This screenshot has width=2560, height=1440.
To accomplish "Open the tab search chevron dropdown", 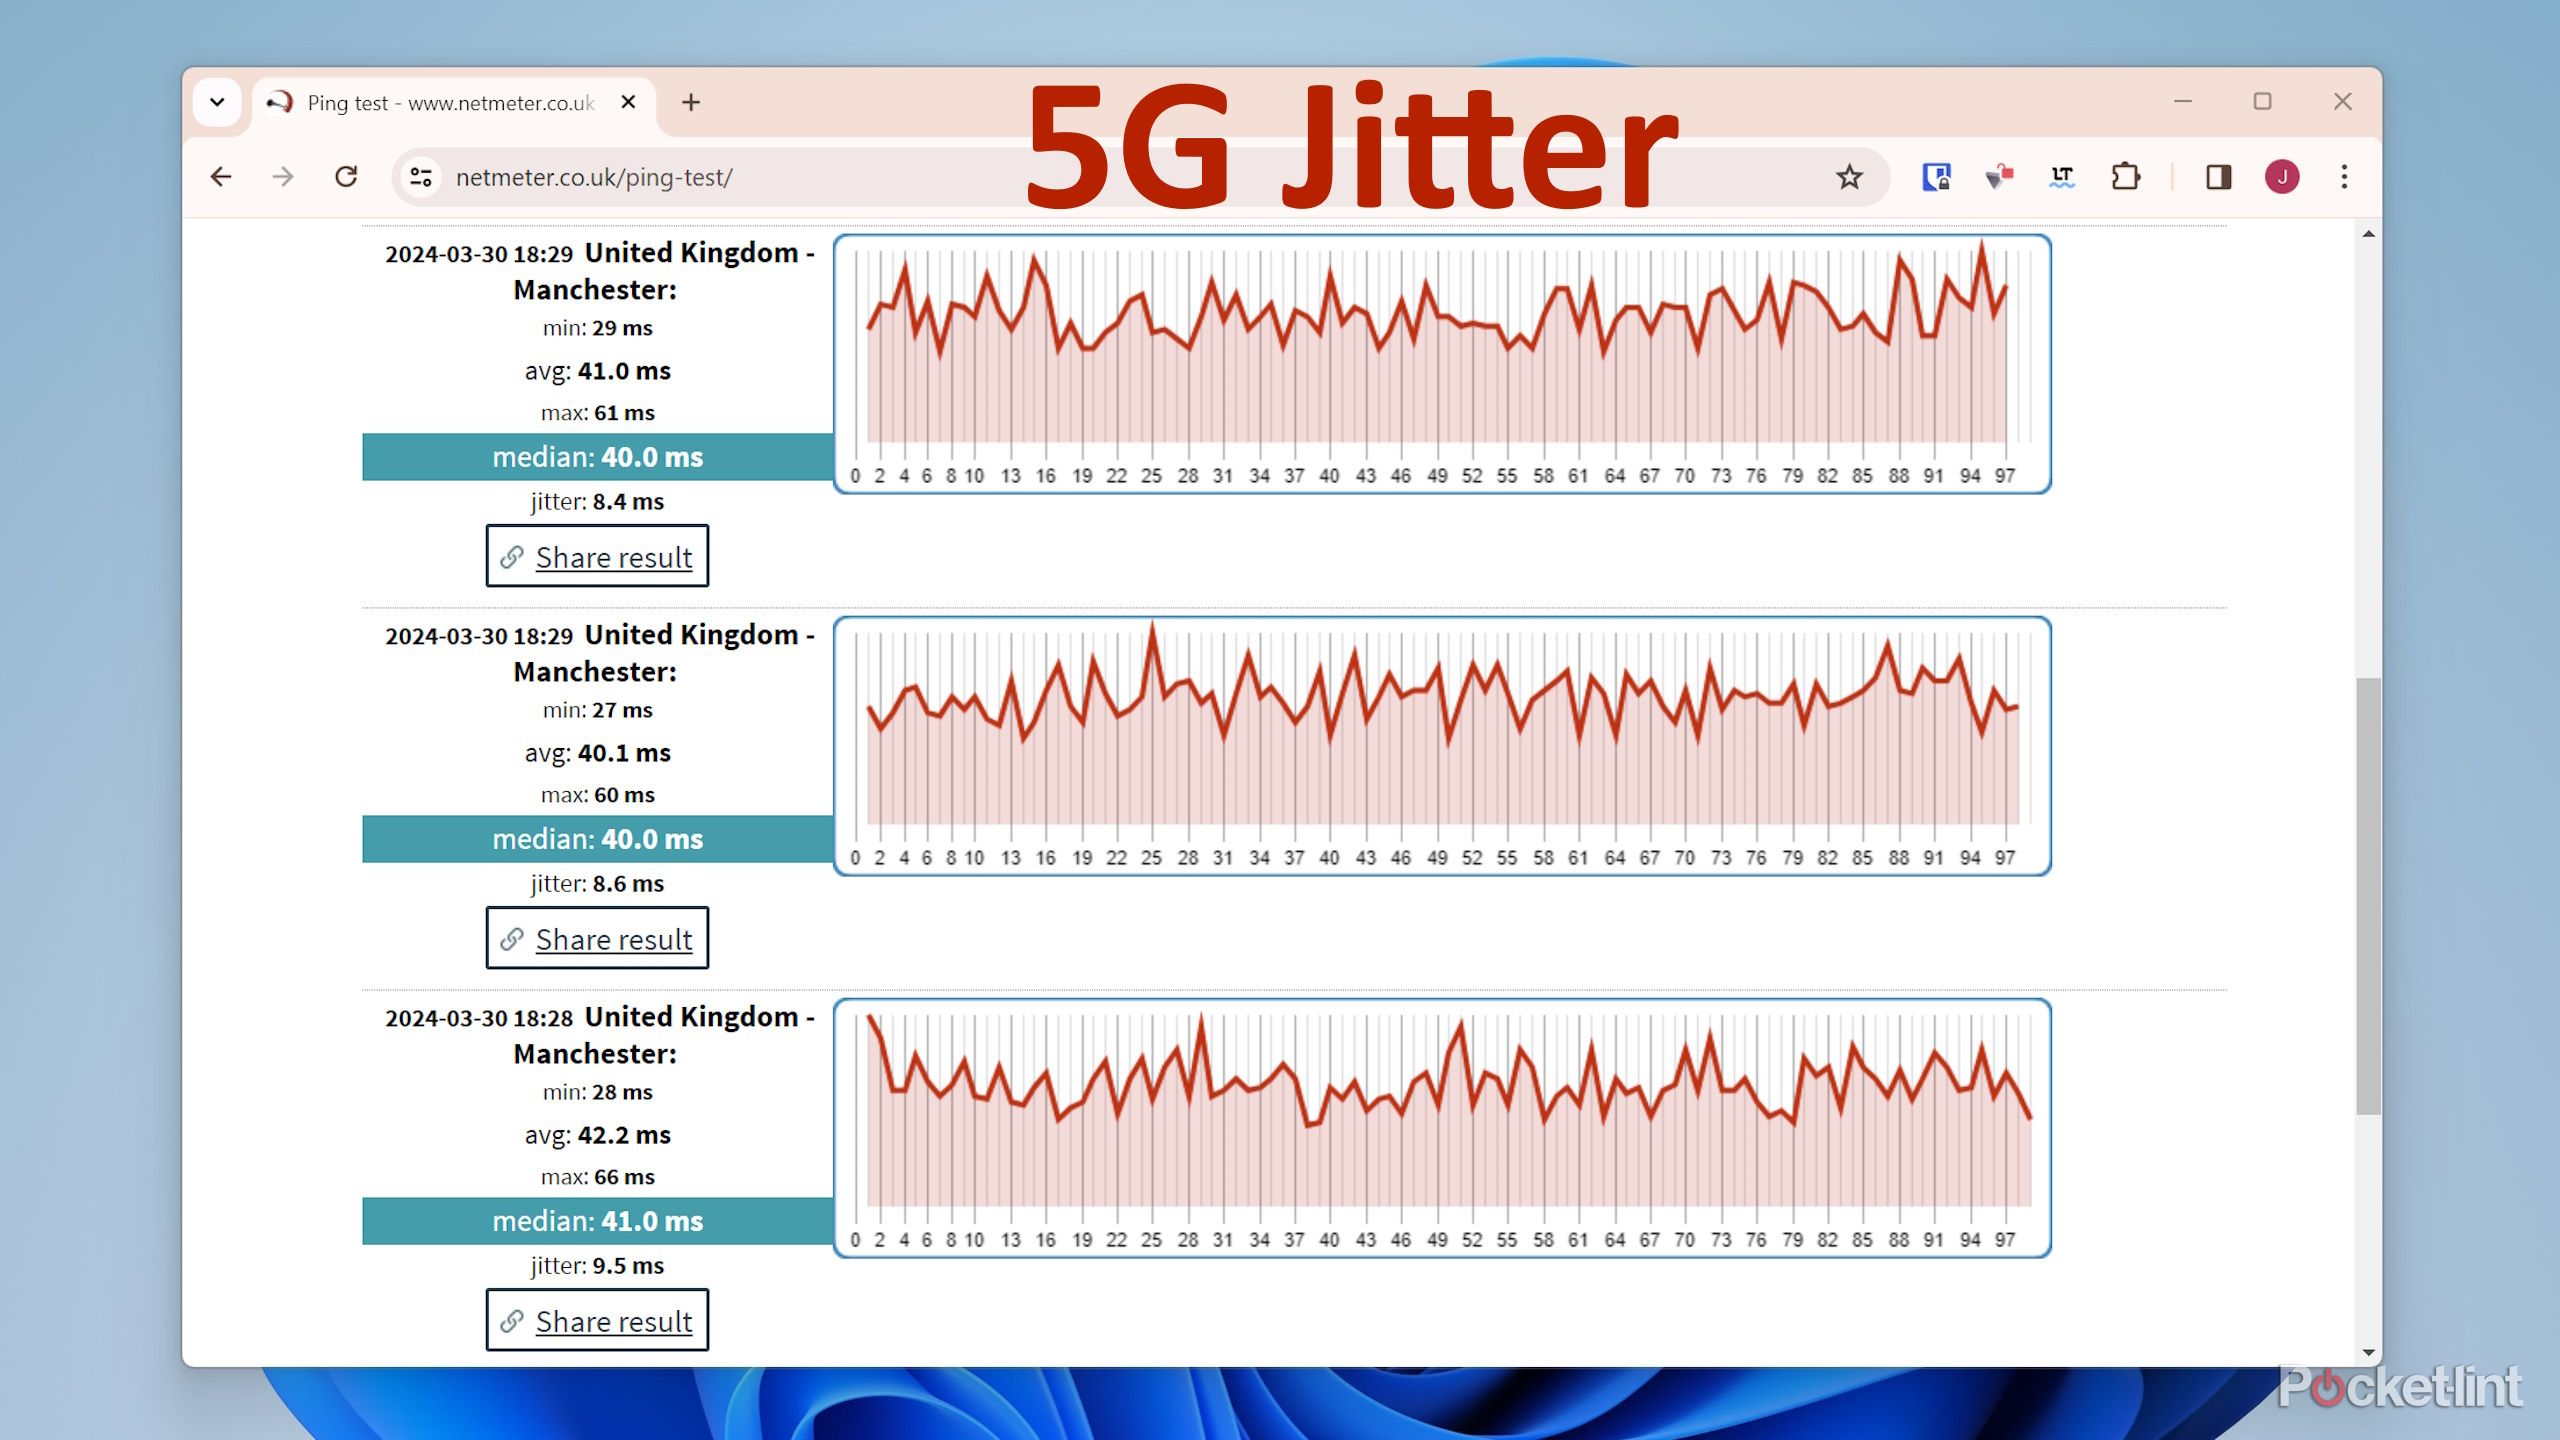I will [x=217, y=102].
